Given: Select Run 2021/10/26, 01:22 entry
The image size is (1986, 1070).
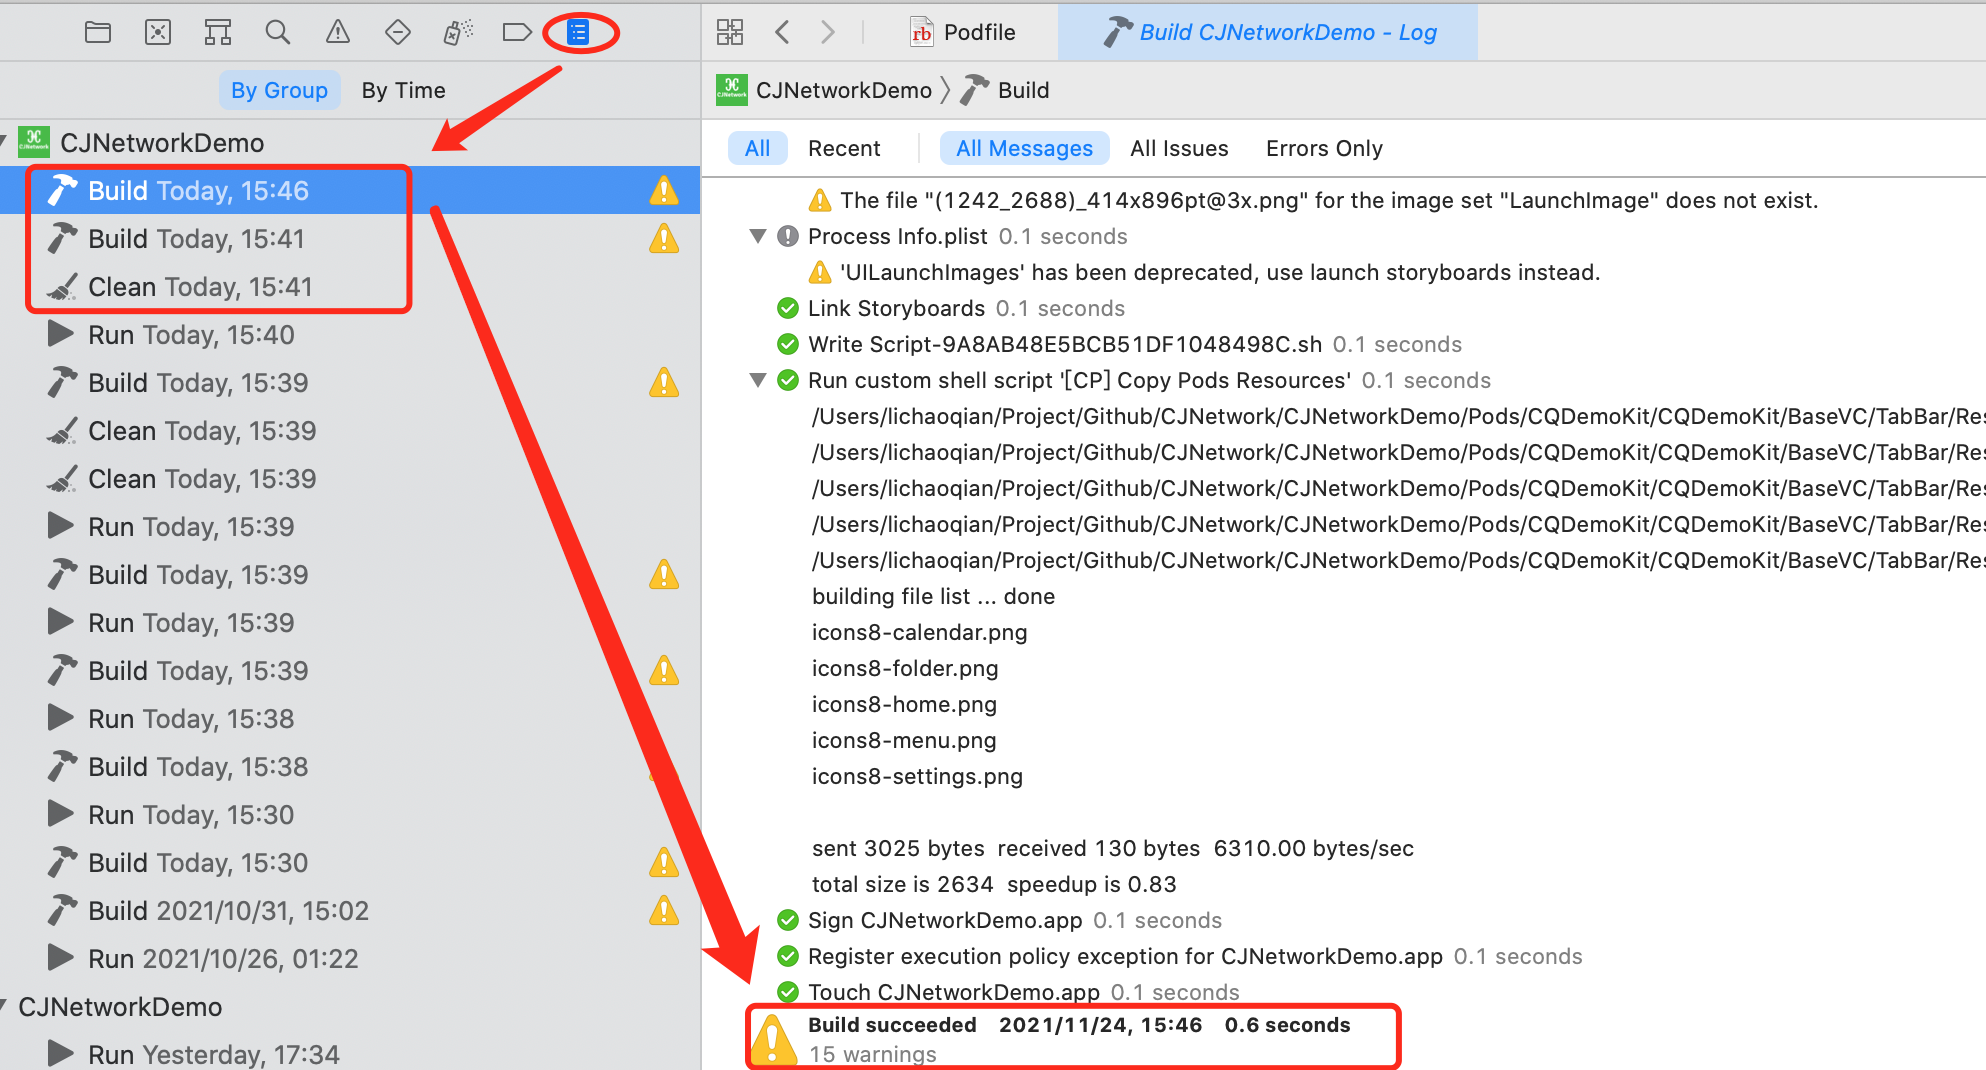Looking at the screenshot, I should 350,958.
